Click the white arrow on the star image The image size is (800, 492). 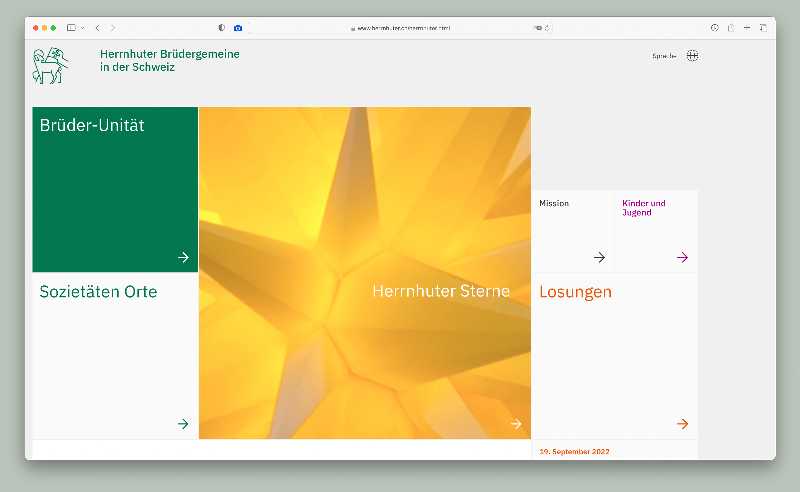[516, 424]
